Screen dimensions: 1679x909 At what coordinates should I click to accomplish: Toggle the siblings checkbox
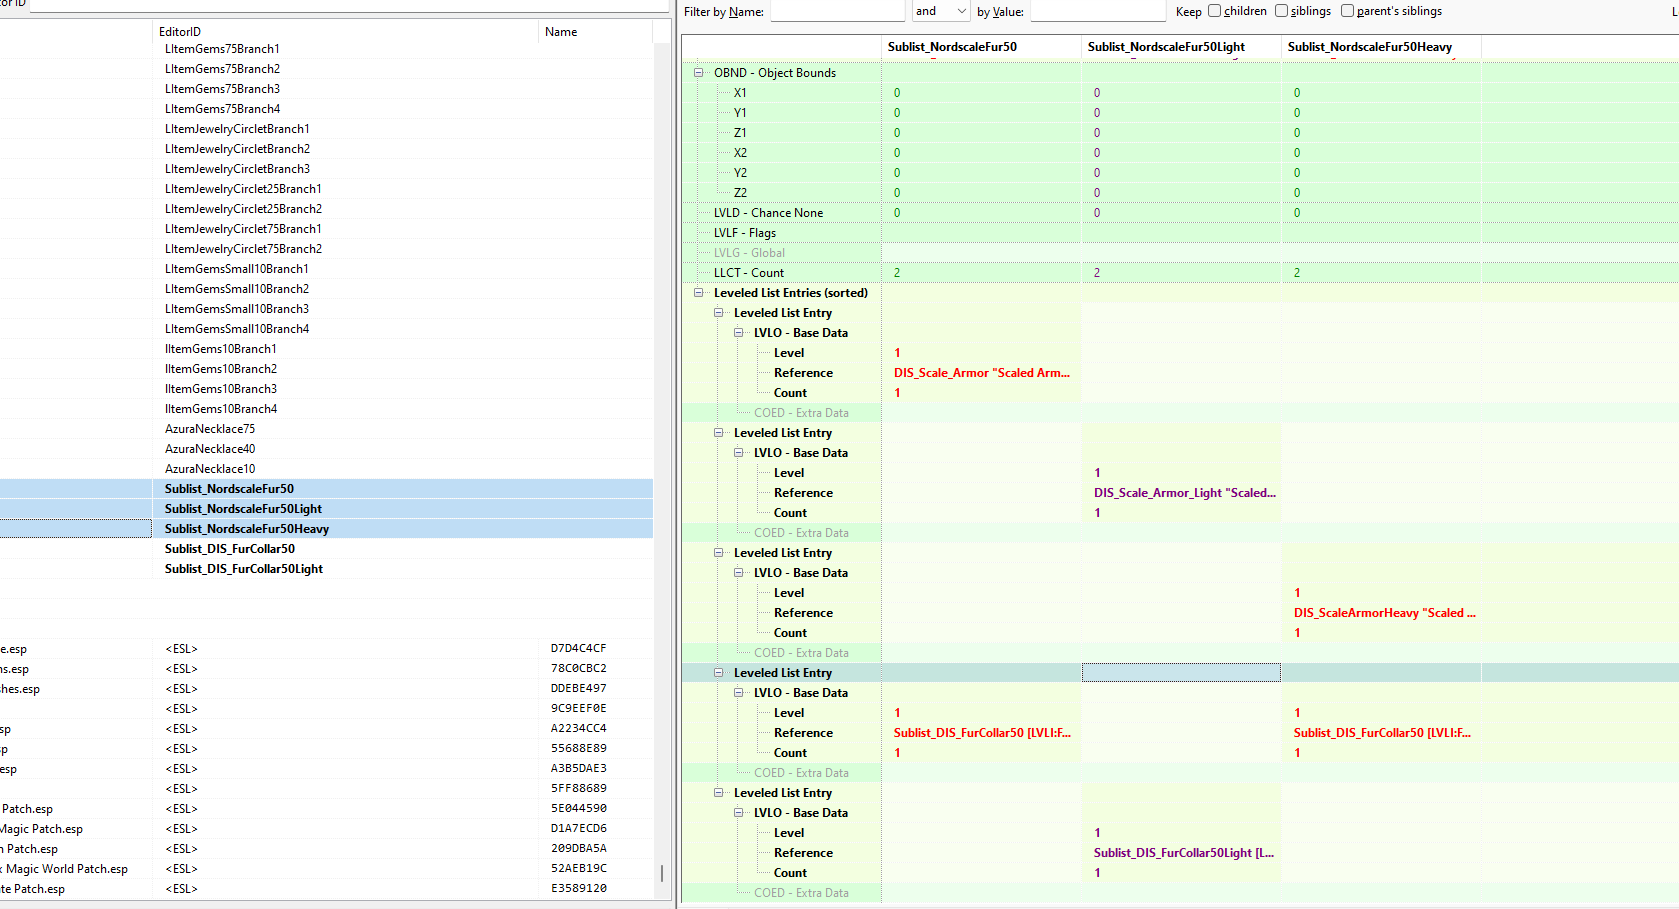point(1281,11)
